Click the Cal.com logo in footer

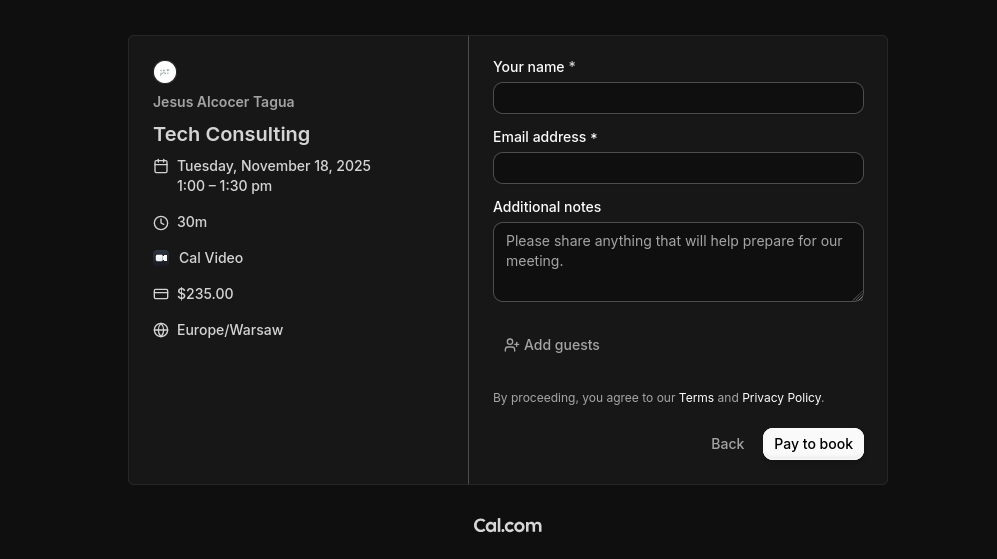tap(507, 526)
